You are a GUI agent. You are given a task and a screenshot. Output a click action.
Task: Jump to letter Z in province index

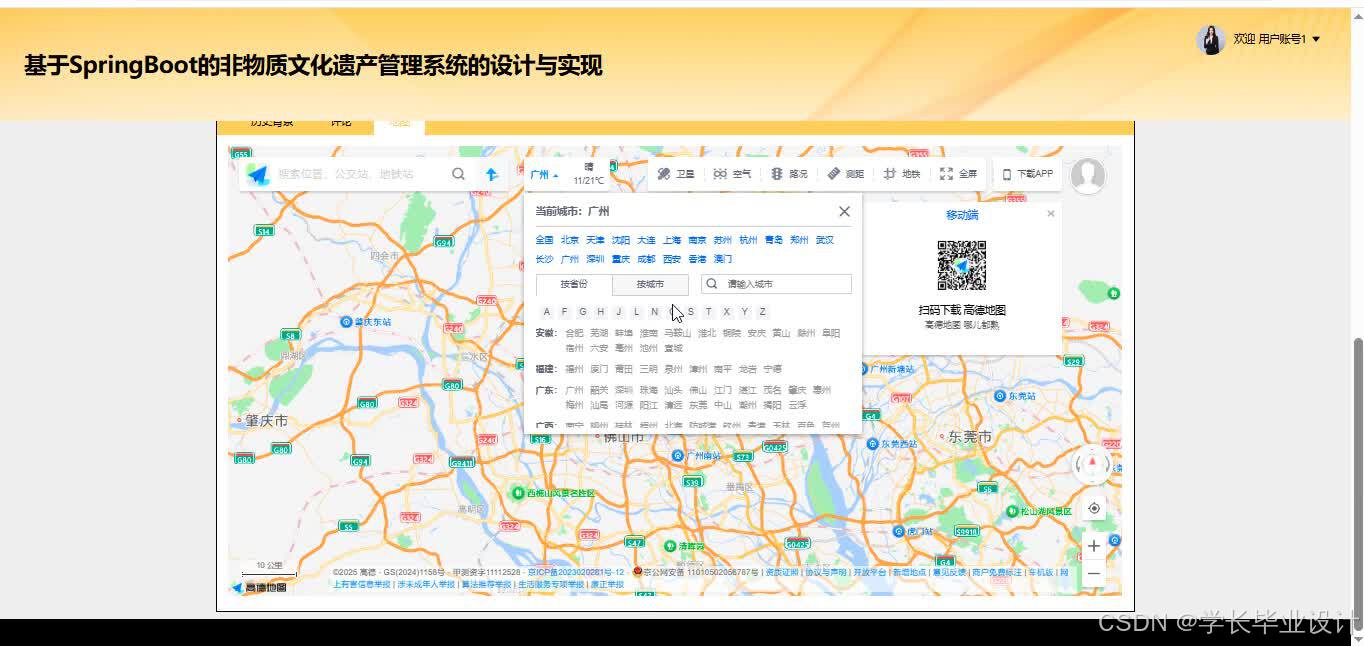762,312
